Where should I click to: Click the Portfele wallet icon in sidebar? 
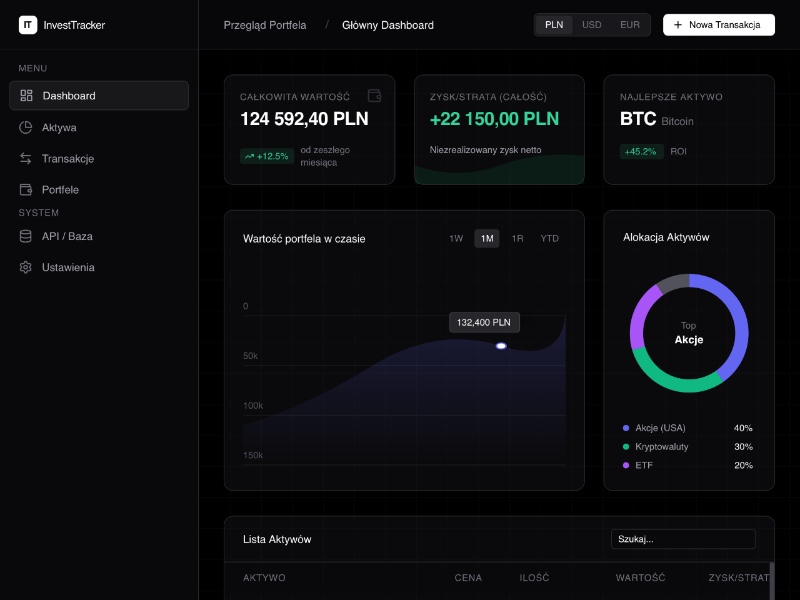[x=26, y=189]
